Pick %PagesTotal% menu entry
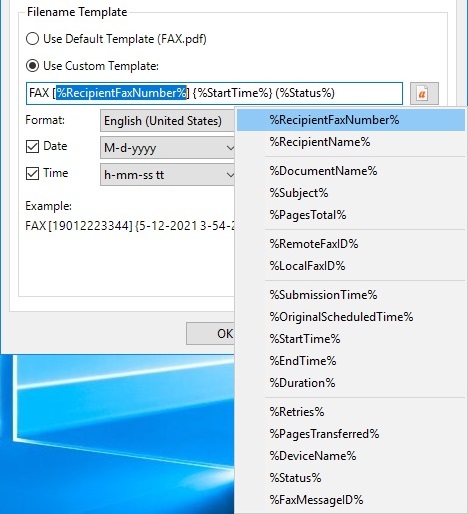 [351, 215]
